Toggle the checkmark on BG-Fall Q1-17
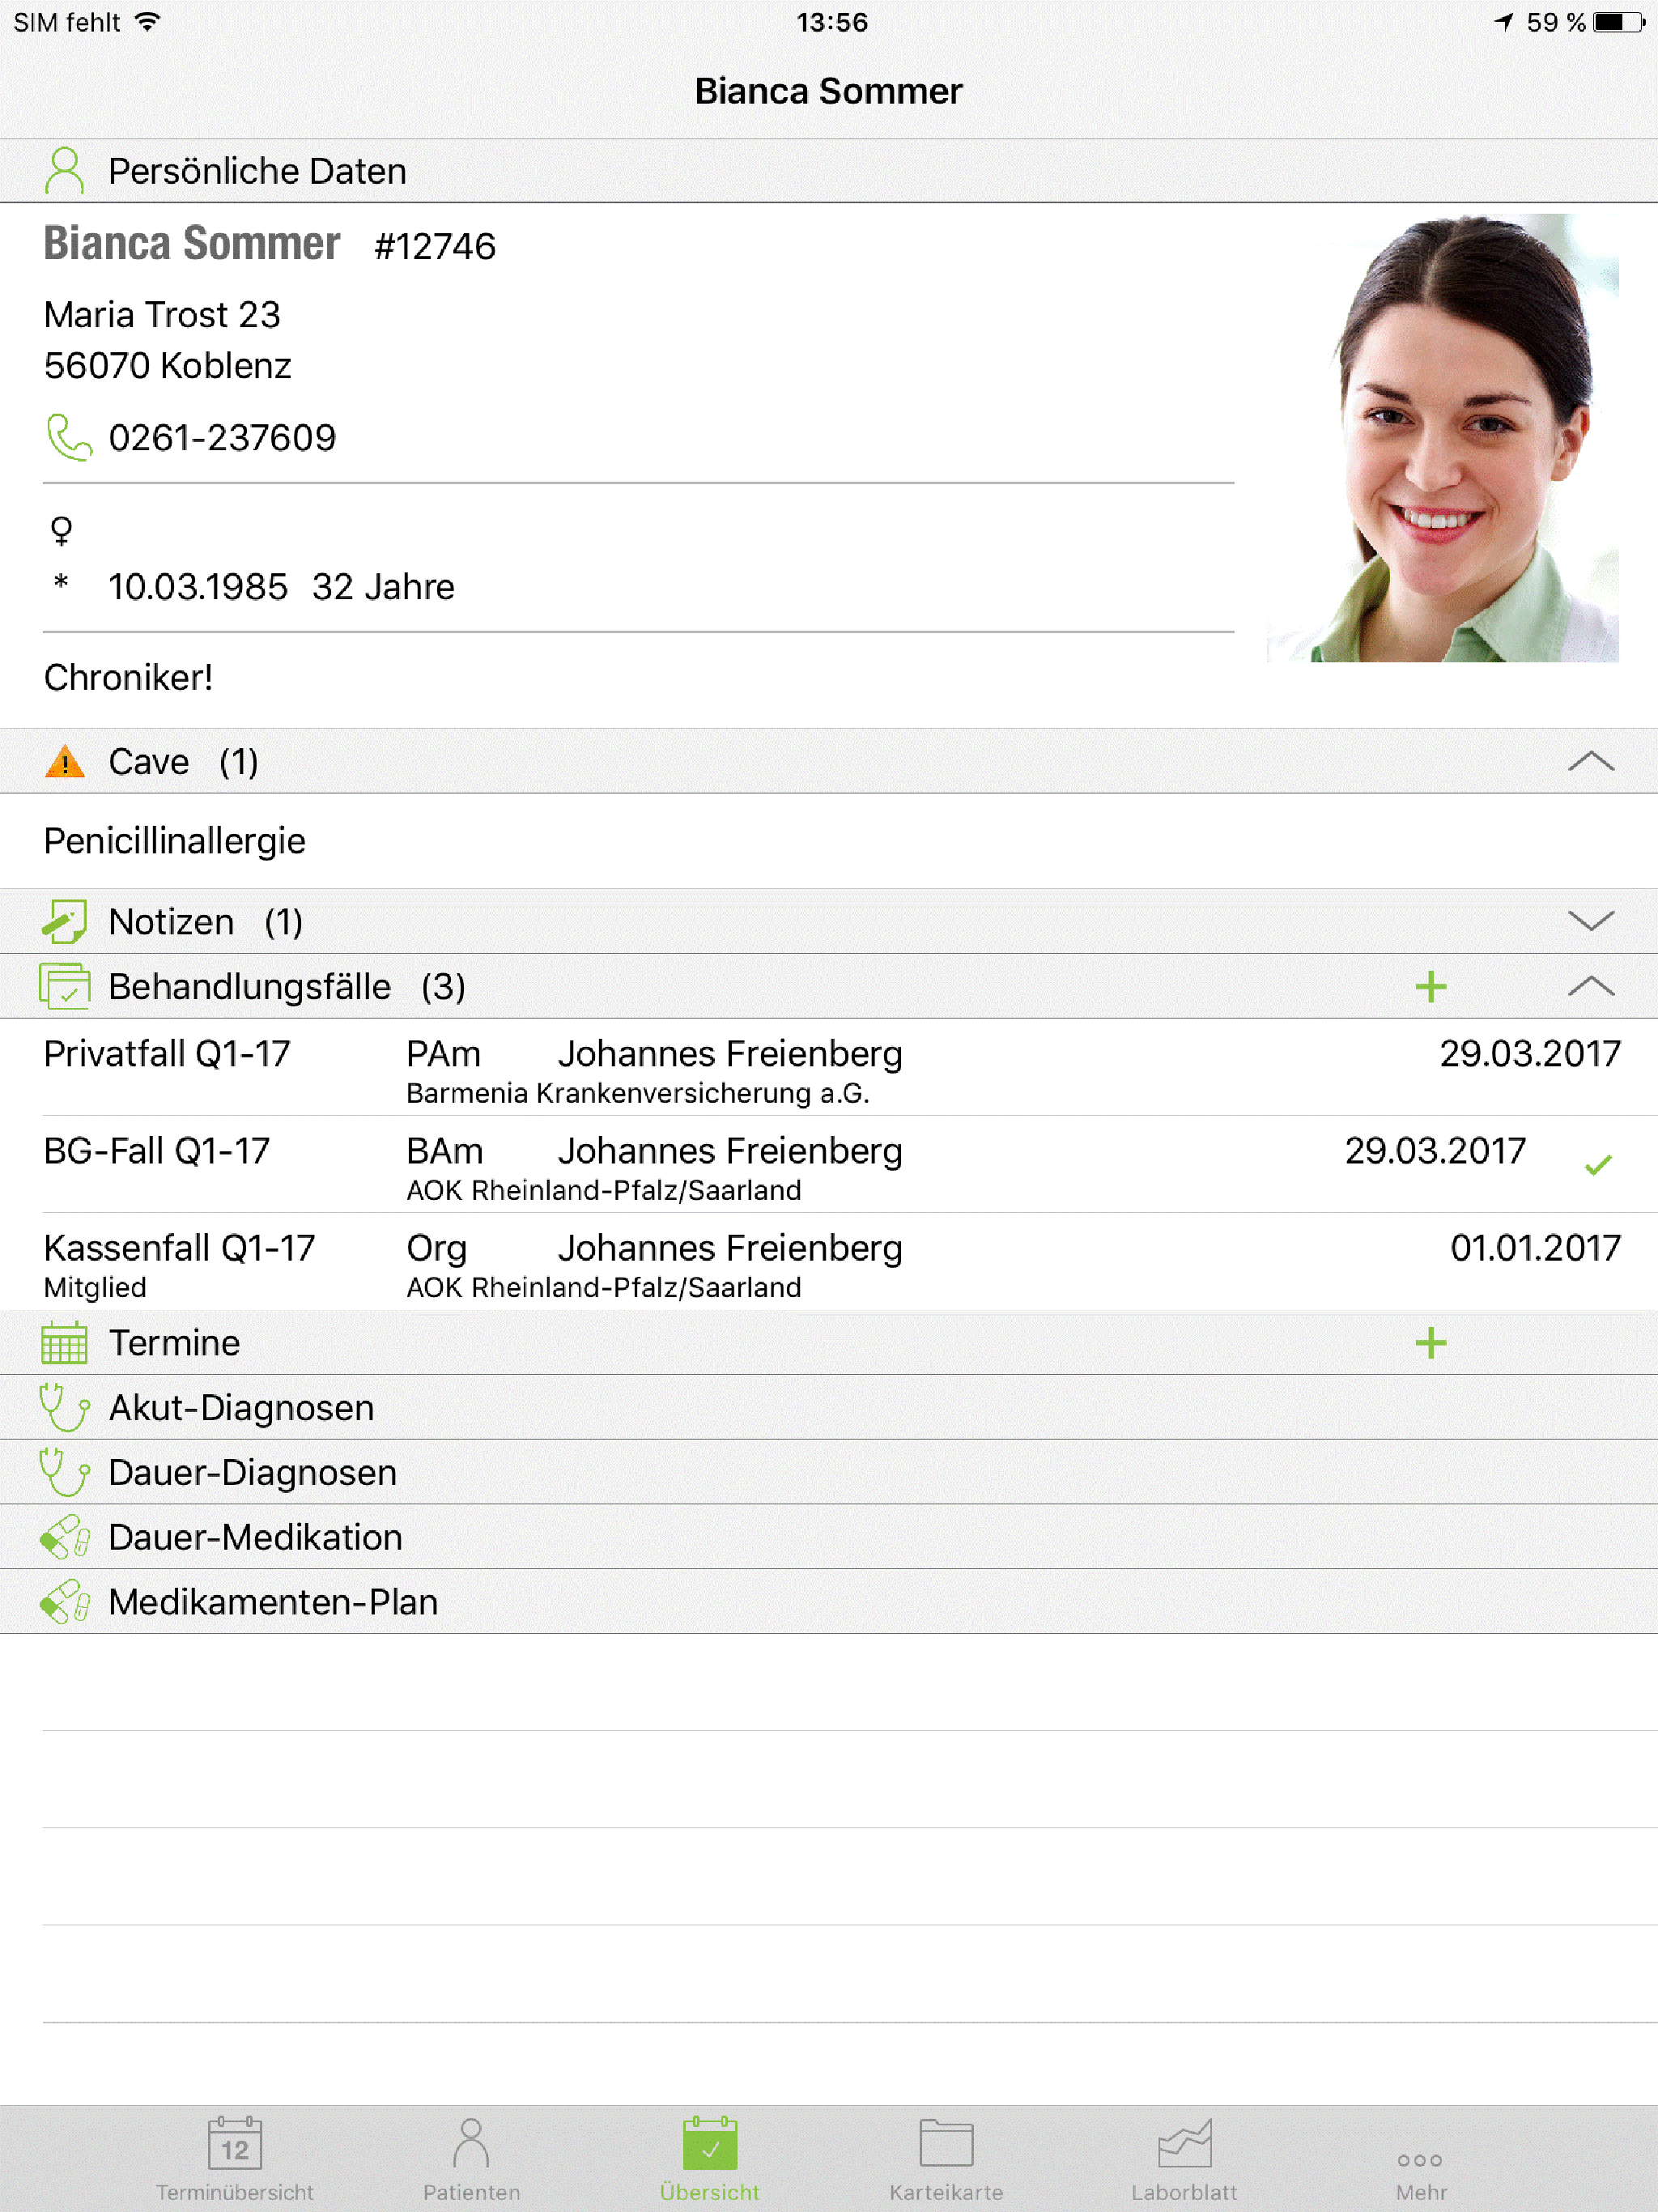This screenshot has width=1658, height=2212. [x=1598, y=1164]
